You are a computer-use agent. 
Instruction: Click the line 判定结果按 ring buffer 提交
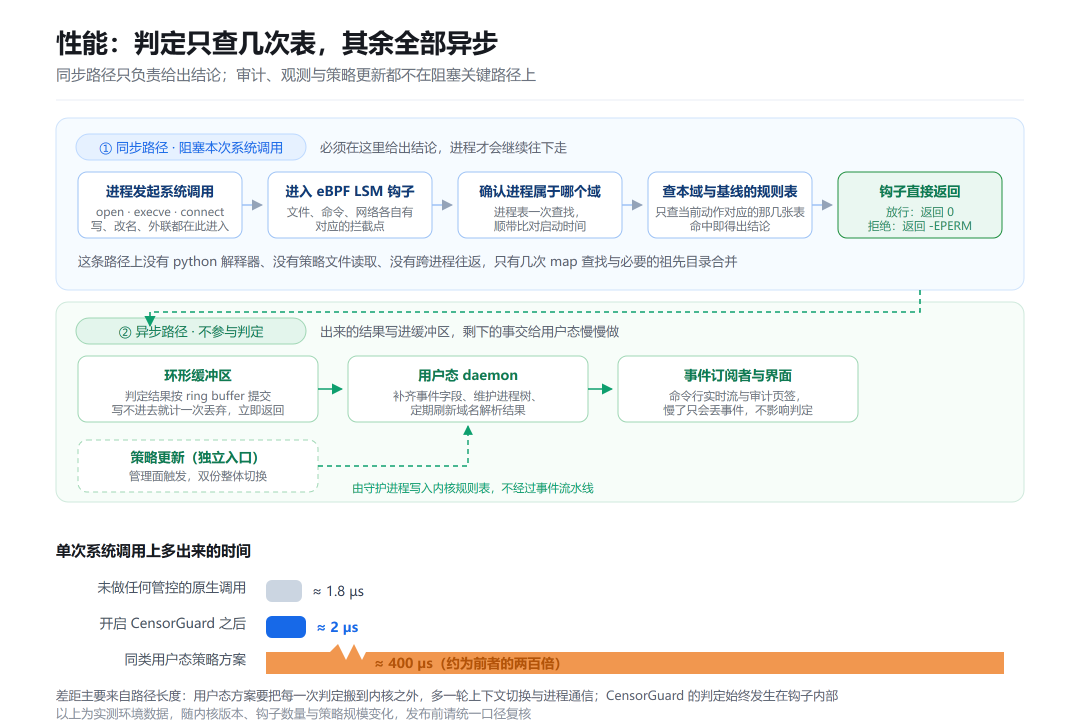(198, 396)
